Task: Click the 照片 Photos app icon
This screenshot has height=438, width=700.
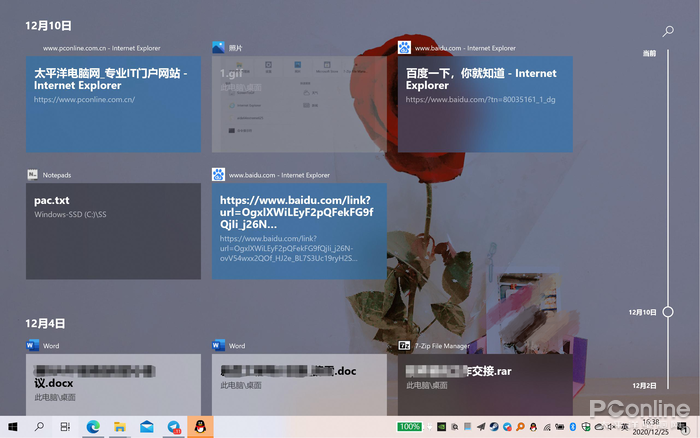Action: pyautogui.click(x=218, y=47)
